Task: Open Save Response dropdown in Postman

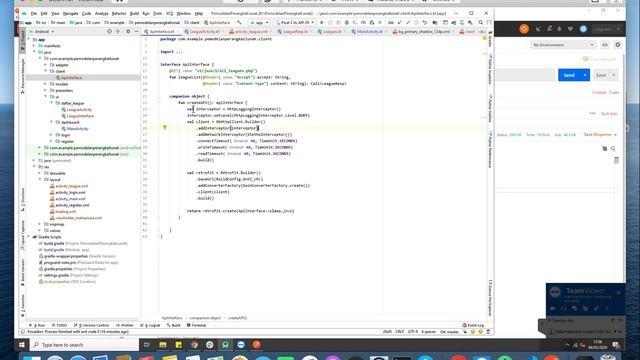Action: [600, 135]
